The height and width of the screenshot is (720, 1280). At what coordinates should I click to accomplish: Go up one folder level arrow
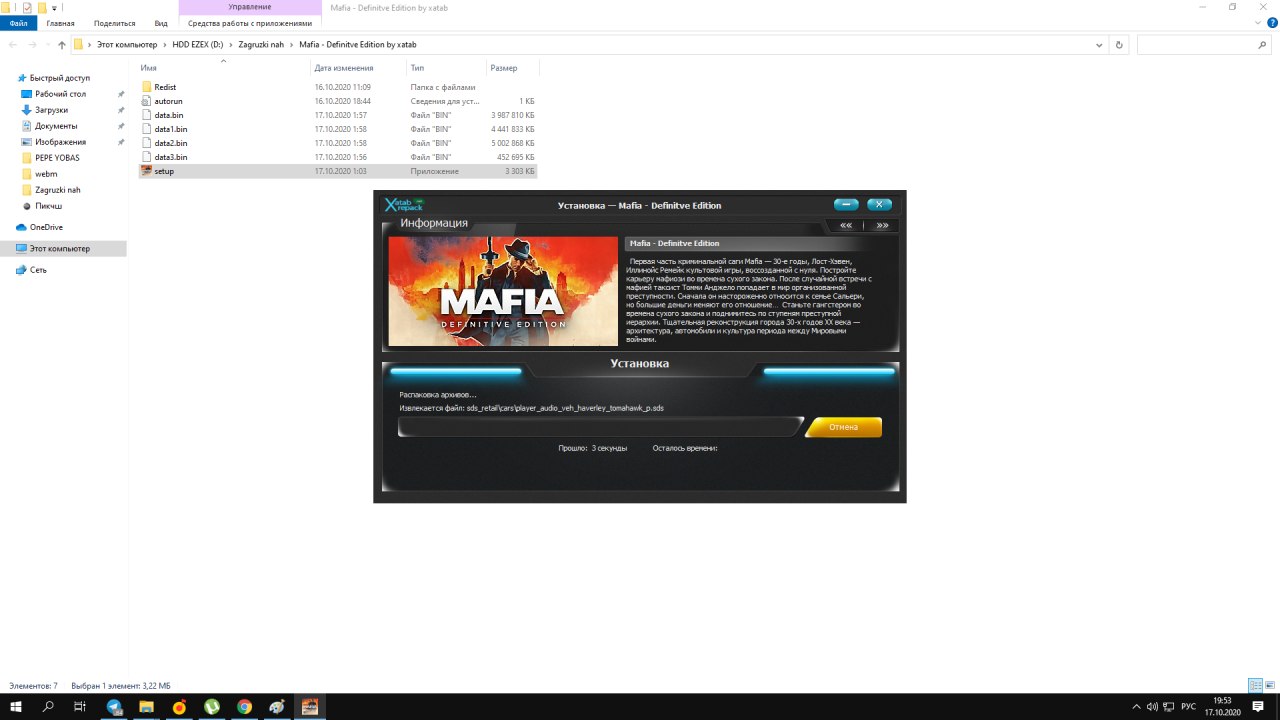tap(61, 45)
